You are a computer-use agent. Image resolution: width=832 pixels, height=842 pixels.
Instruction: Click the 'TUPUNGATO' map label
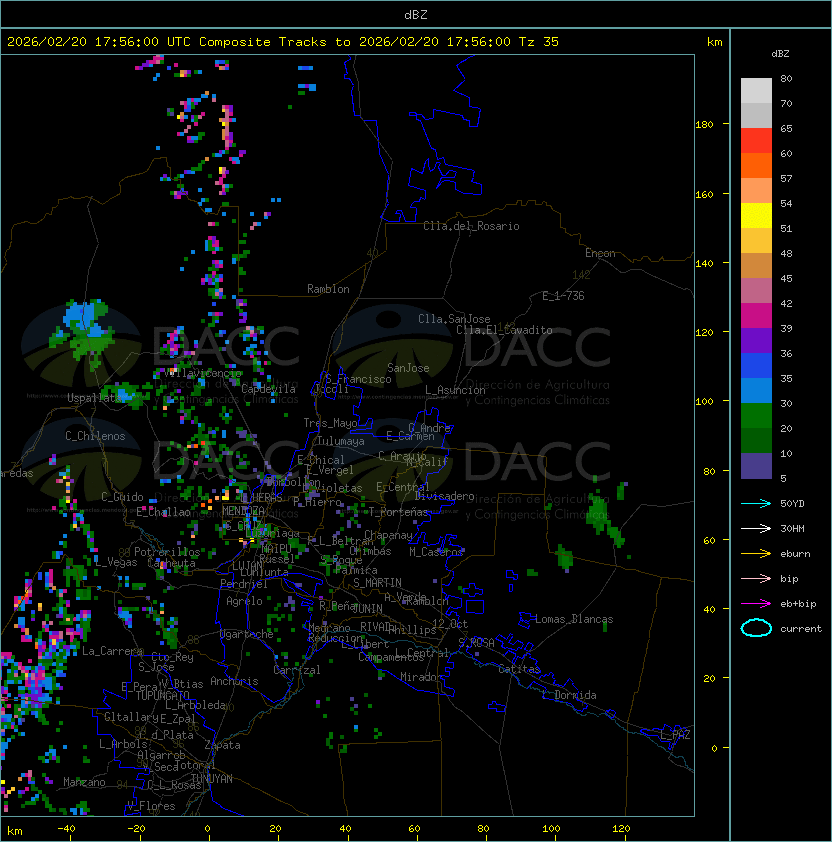click(162, 696)
